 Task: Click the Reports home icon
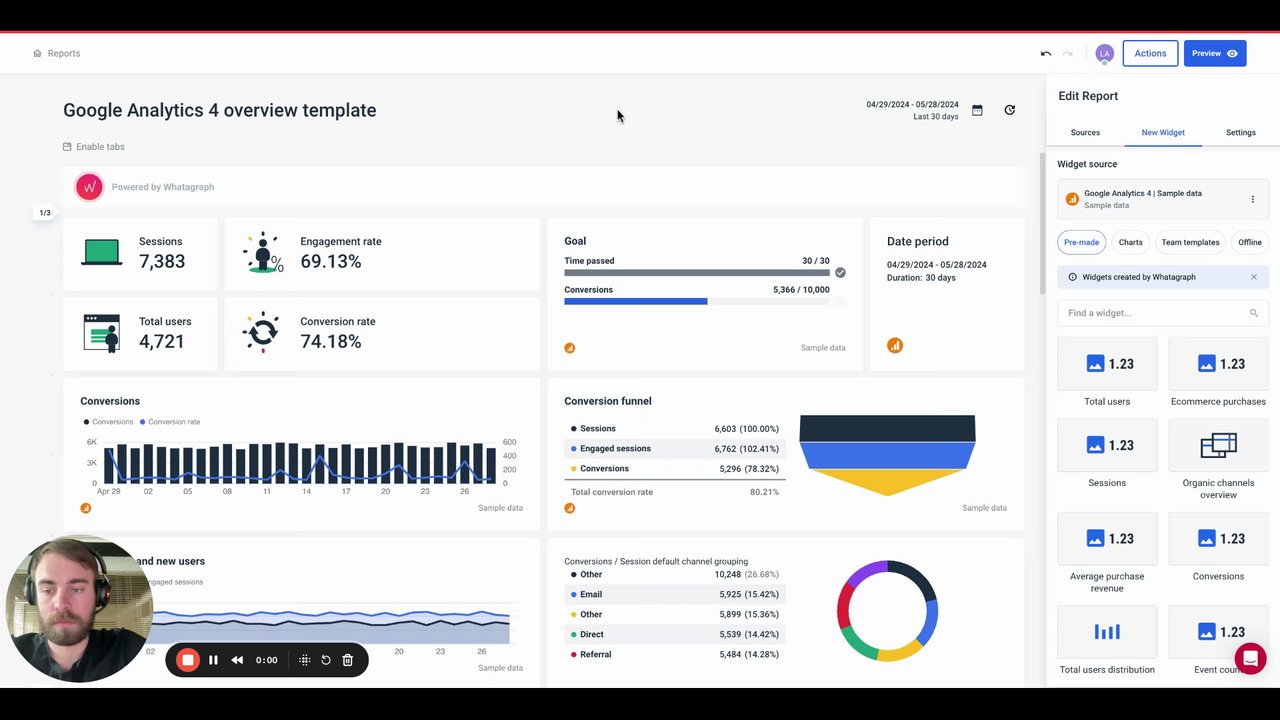(x=37, y=53)
